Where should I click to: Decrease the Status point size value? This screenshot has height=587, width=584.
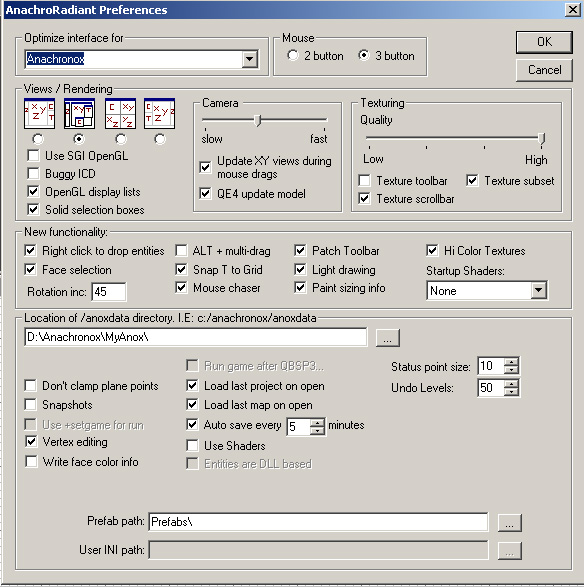[x=511, y=370]
